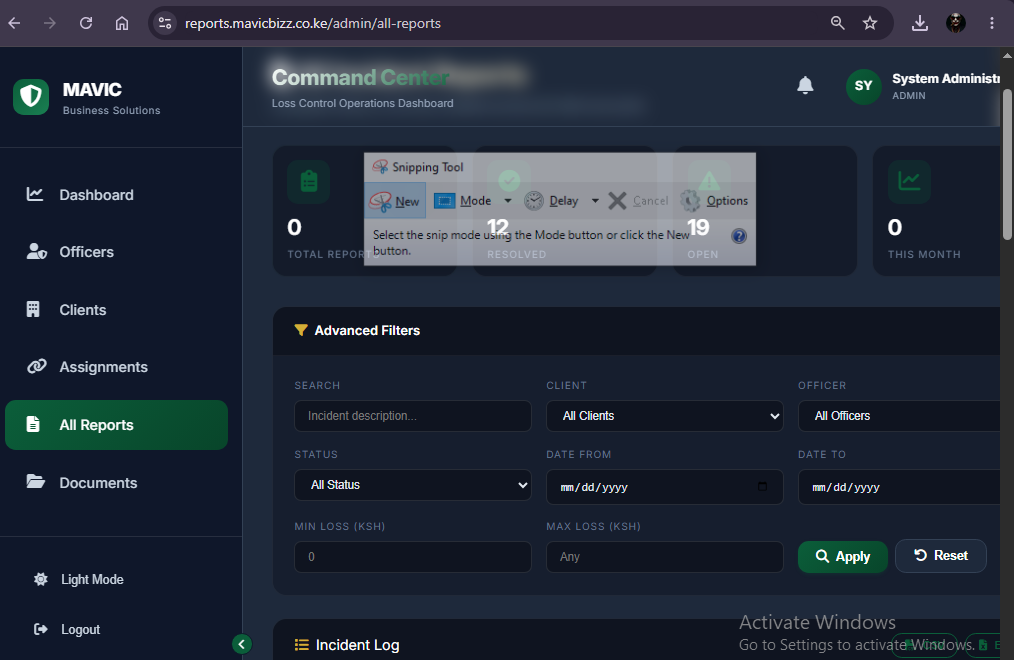Image resolution: width=1014 pixels, height=660 pixels.
Task: Log out of the admin panel
Action: pos(67,629)
